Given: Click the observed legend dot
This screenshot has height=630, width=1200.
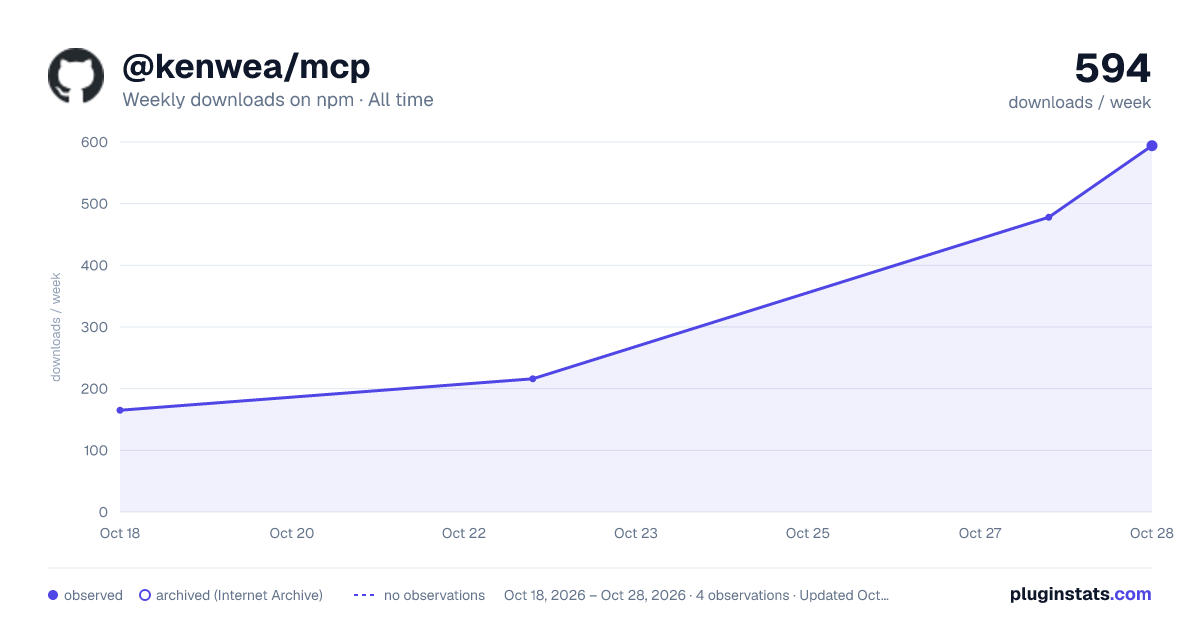Looking at the screenshot, I should click(53, 595).
